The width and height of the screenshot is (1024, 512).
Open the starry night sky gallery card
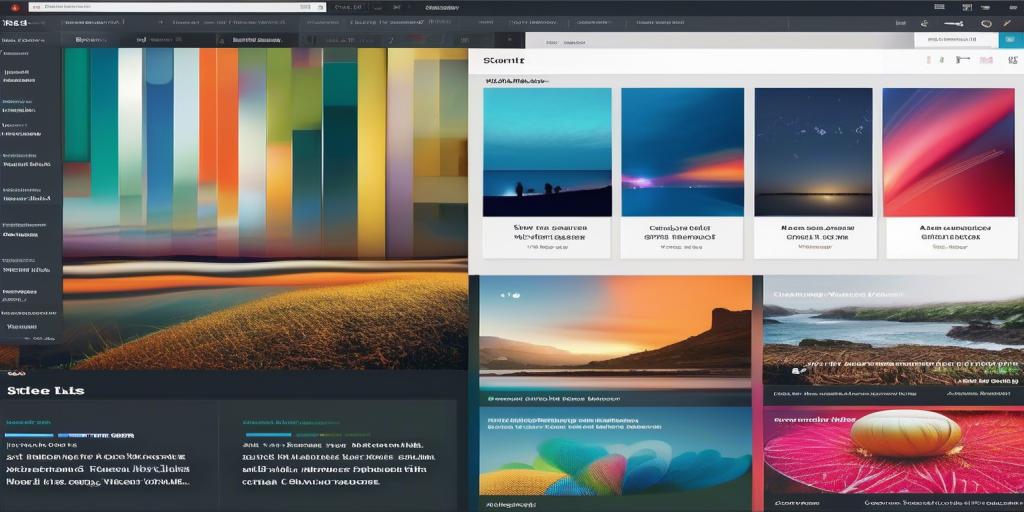coord(813,172)
